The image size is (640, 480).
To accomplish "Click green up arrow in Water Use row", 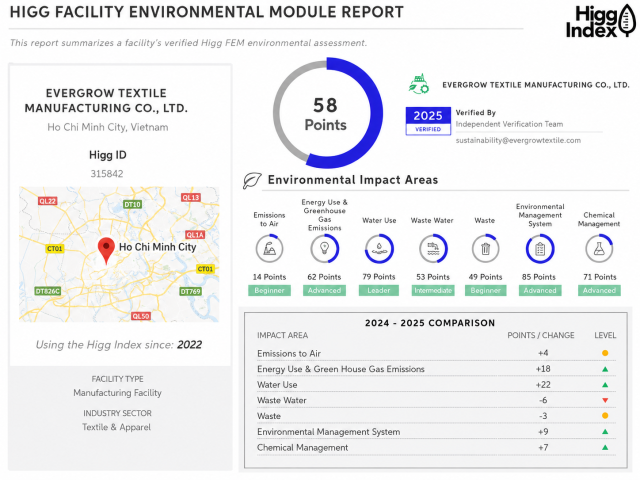I will click(605, 384).
